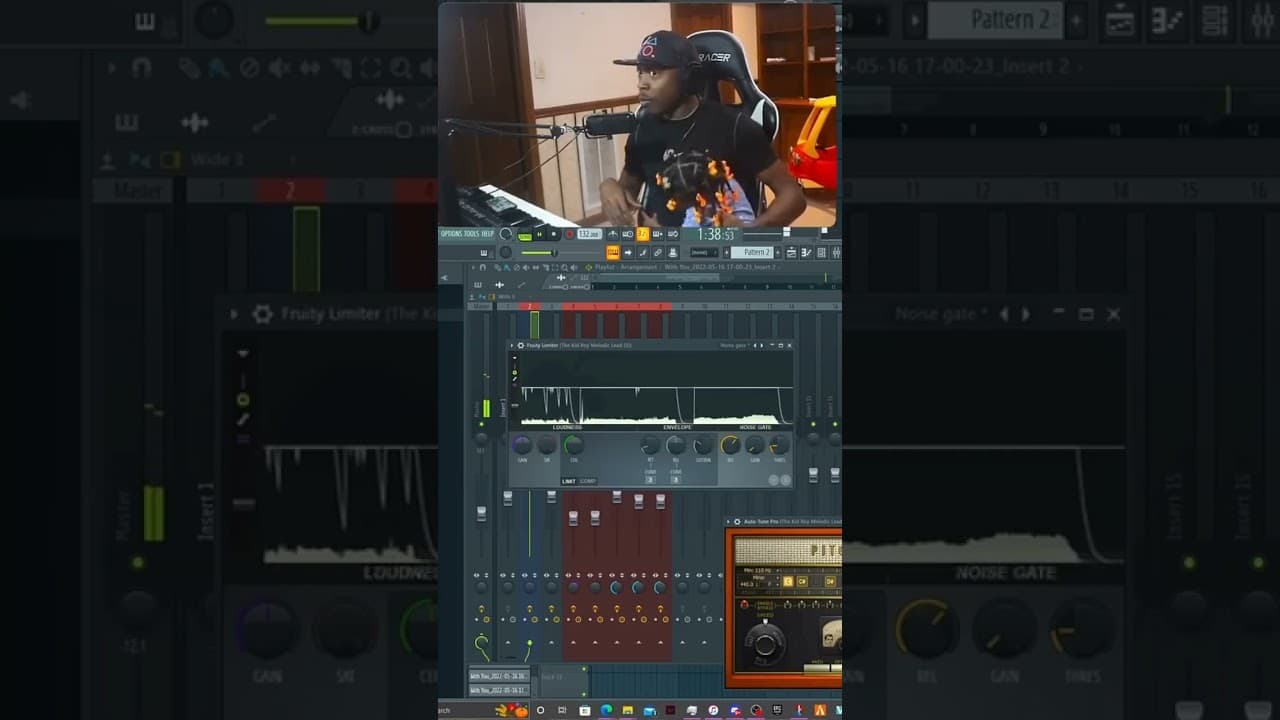
Task: Click the Fruity Limiter GAIN knob
Action: tap(522, 445)
